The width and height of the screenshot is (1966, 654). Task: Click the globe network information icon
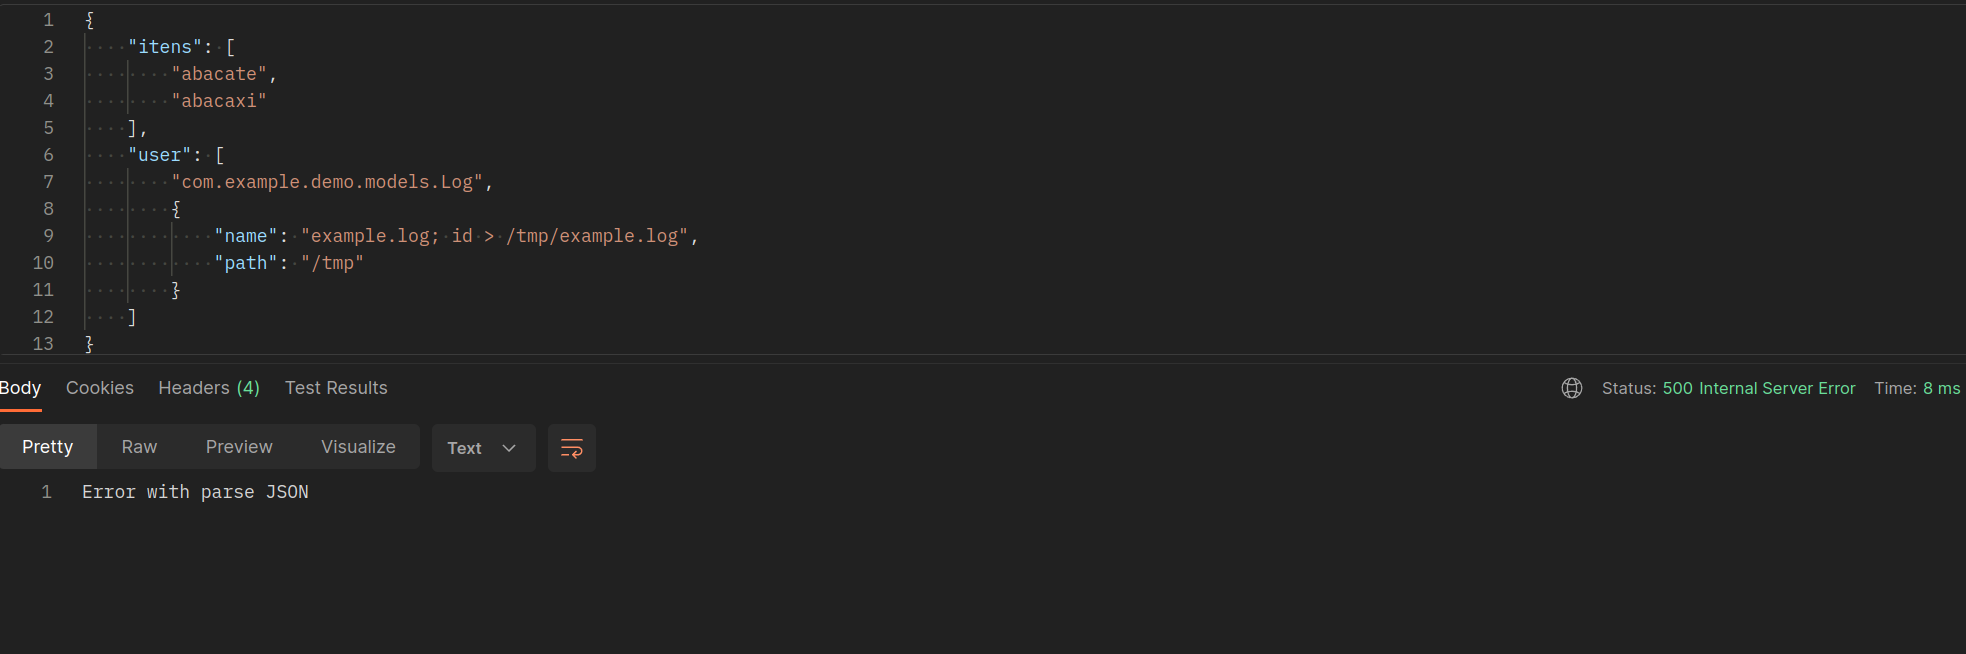click(1571, 388)
